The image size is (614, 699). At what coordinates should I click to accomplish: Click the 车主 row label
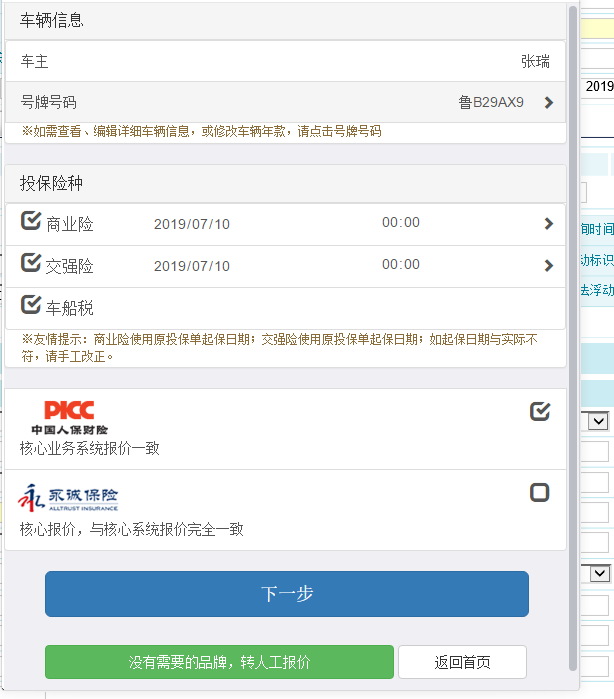[34, 61]
